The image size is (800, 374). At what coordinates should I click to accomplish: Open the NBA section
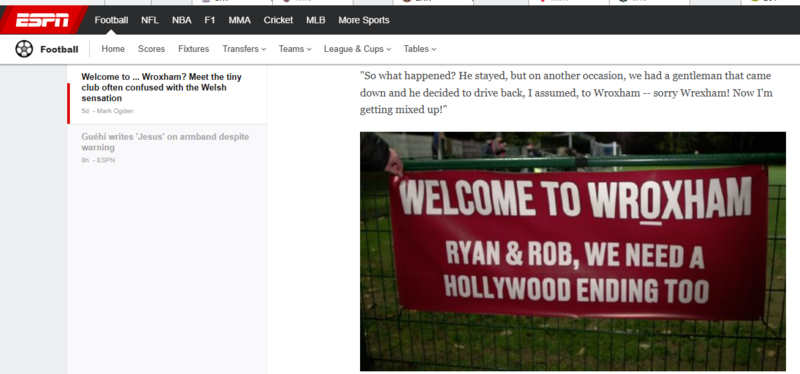[x=182, y=20]
